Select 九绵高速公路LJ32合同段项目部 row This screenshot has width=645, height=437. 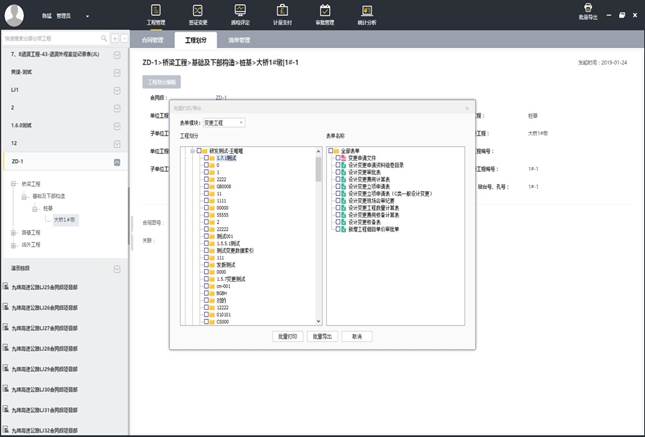point(45,430)
